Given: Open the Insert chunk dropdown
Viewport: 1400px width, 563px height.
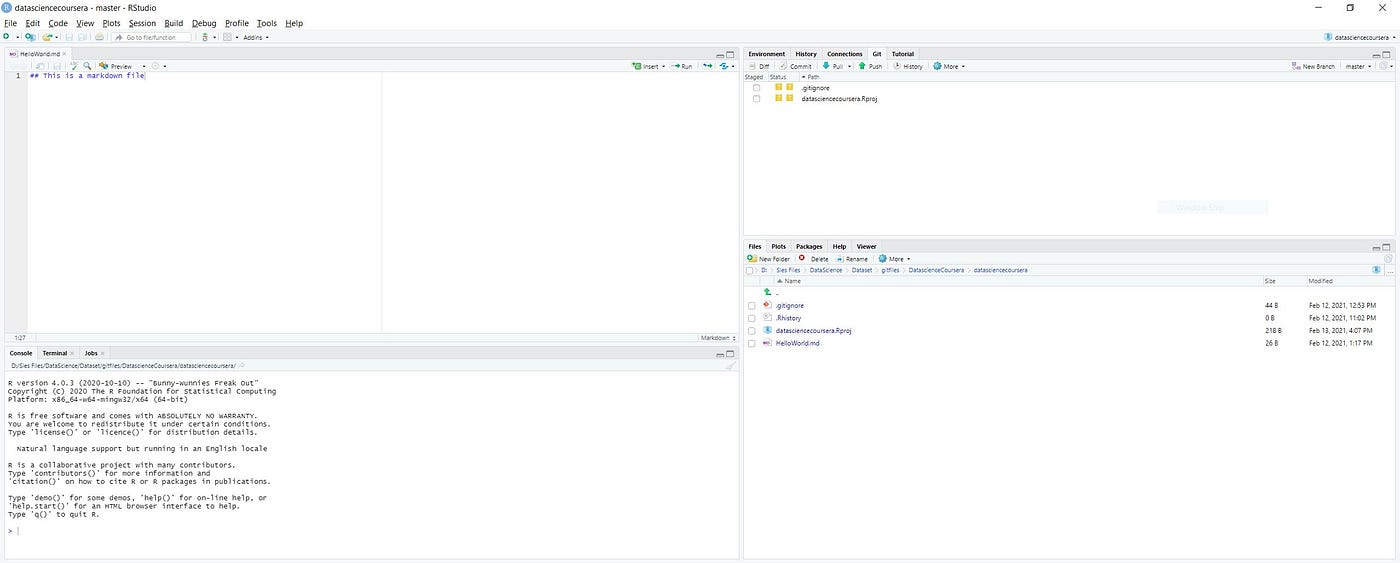Looking at the screenshot, I should click(x=649, y=66).
